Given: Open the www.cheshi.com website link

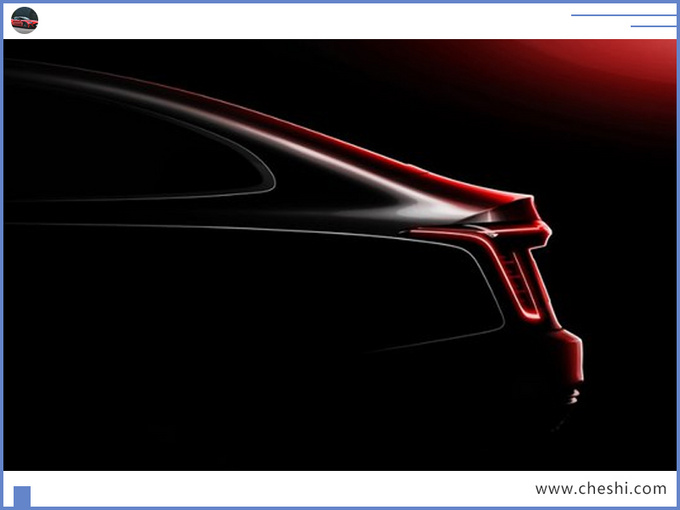Looking at the screenshot, I should coord(601,489).
